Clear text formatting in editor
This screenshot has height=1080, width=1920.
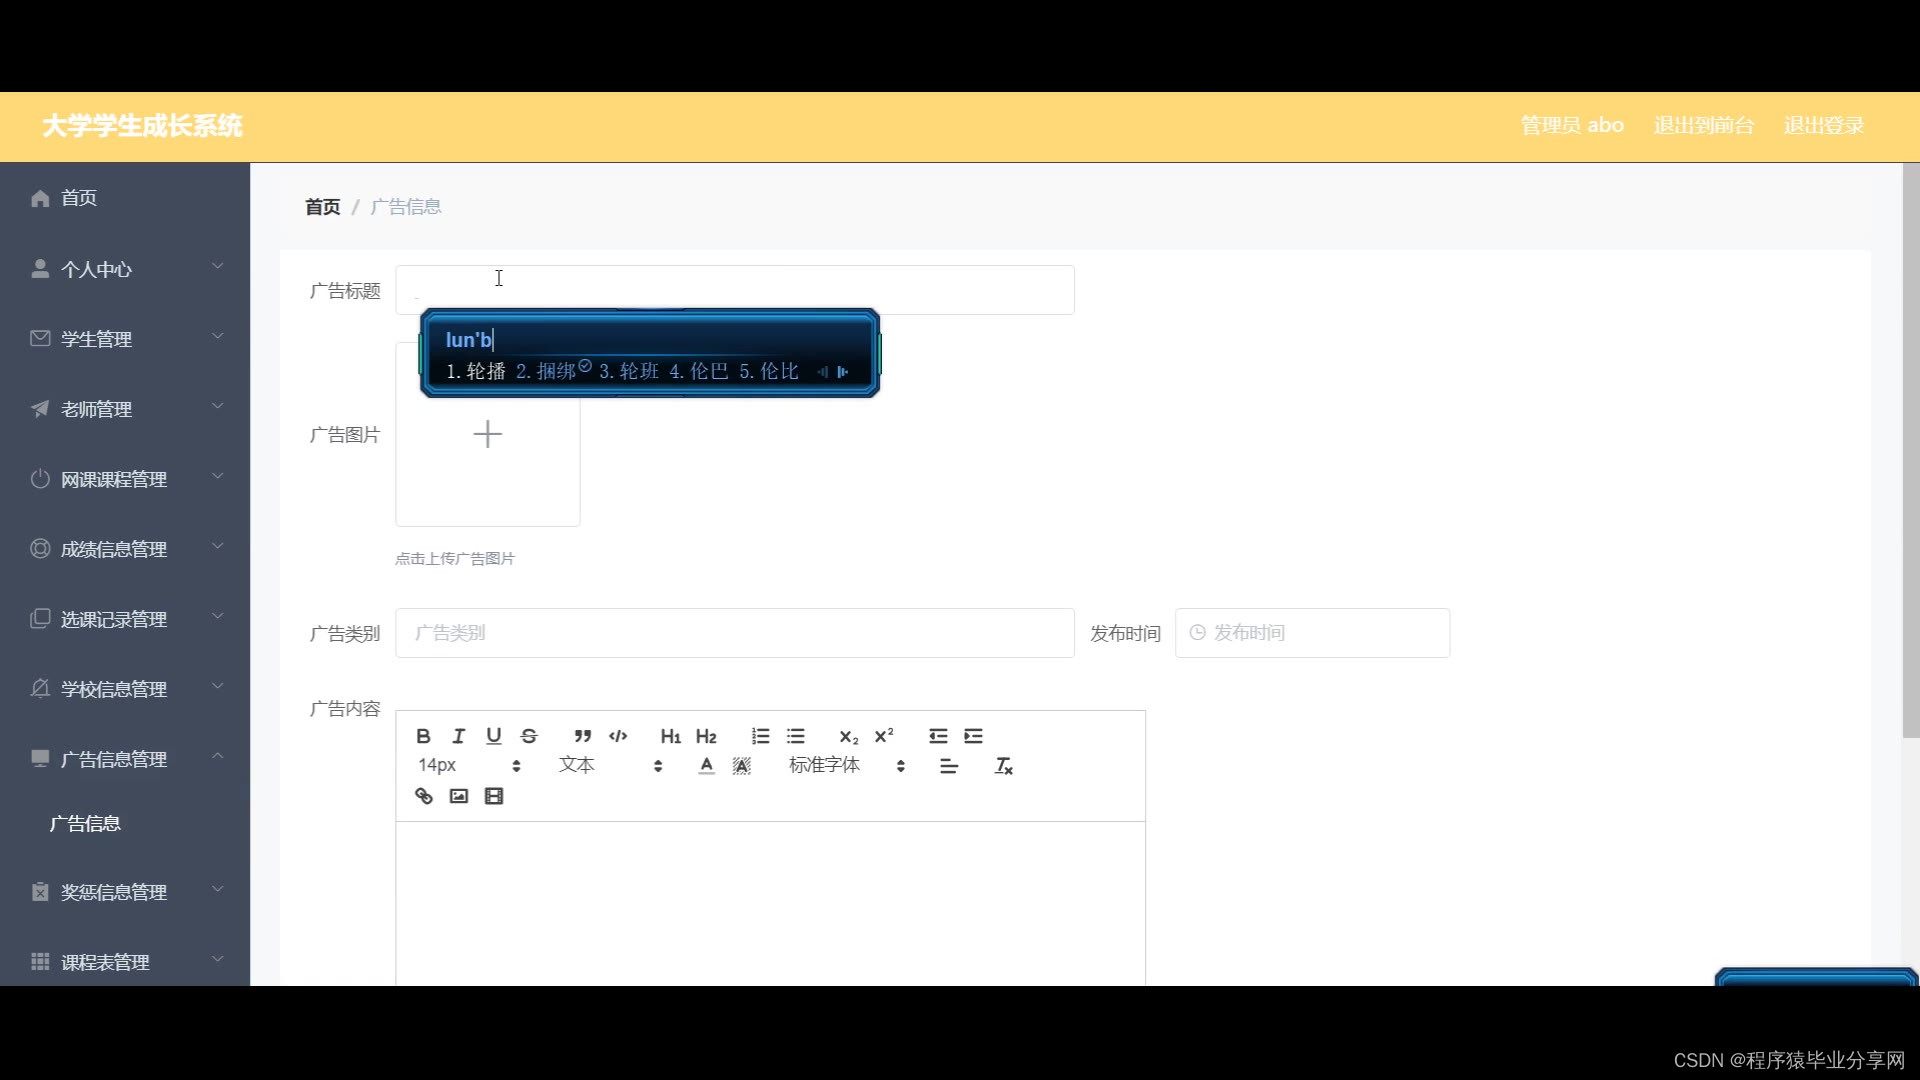pos(1003,766)
